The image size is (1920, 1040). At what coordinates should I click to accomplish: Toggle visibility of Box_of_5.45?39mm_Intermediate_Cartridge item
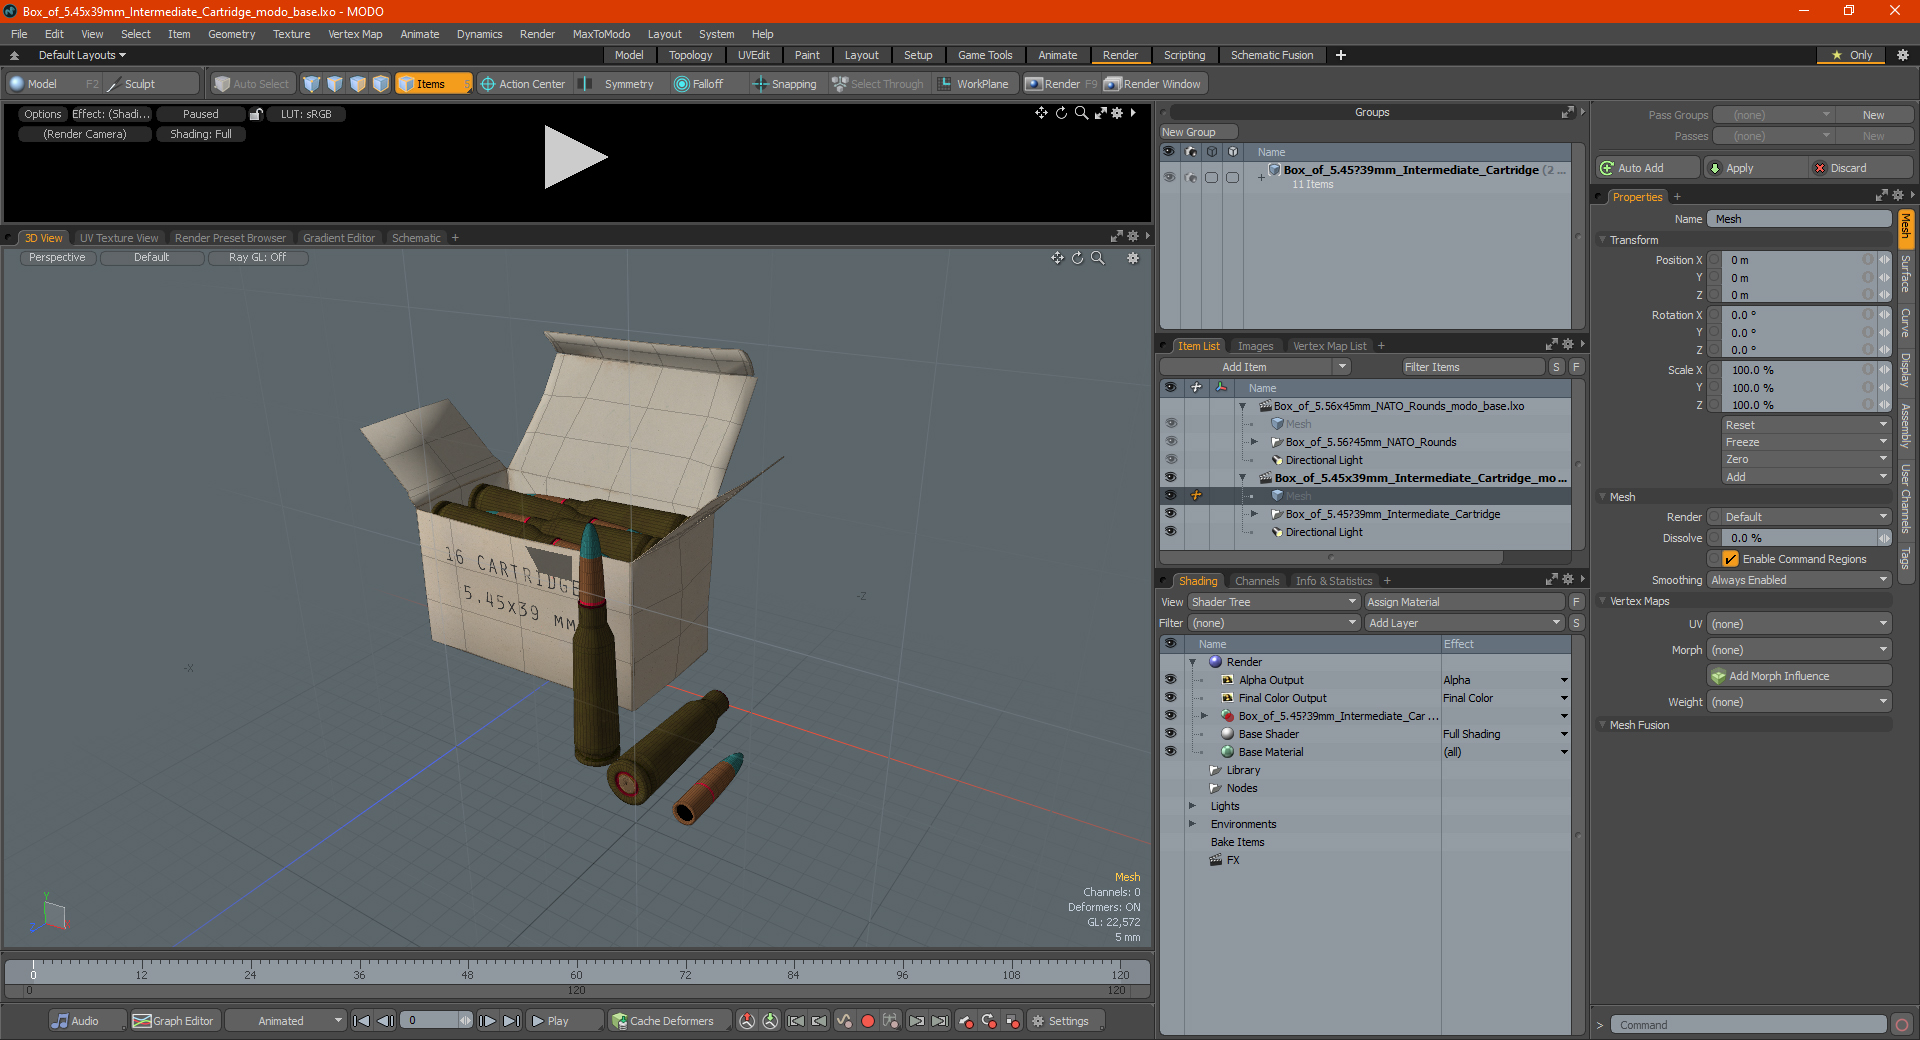pos(1171,514)
